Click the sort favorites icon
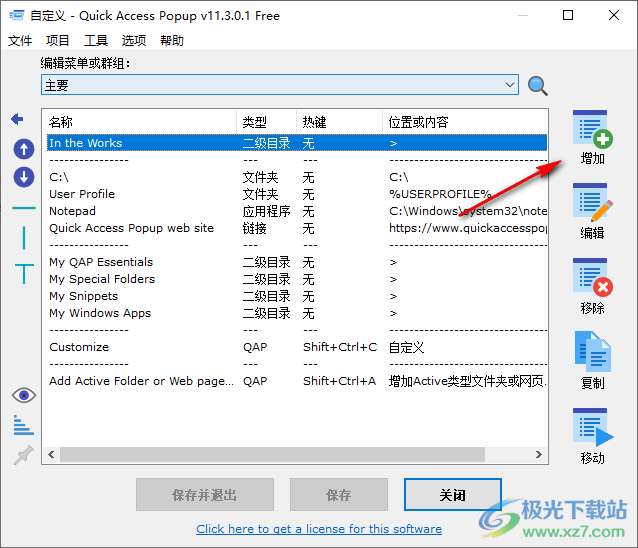This screenshot has width=638, height=548. 23,425
